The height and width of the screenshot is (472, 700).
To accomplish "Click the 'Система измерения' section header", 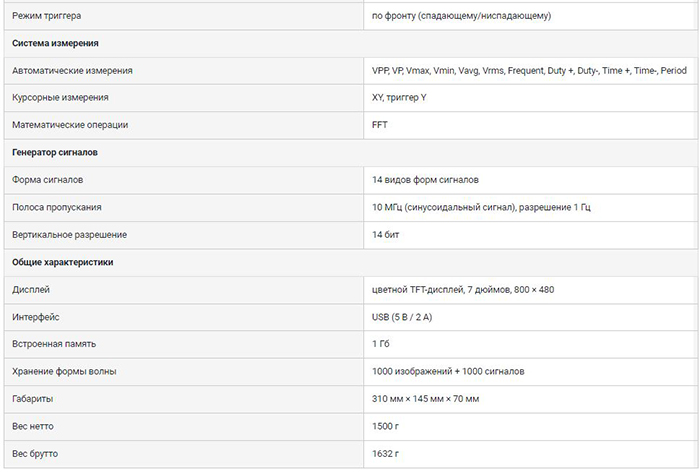I will click(55, 44).
